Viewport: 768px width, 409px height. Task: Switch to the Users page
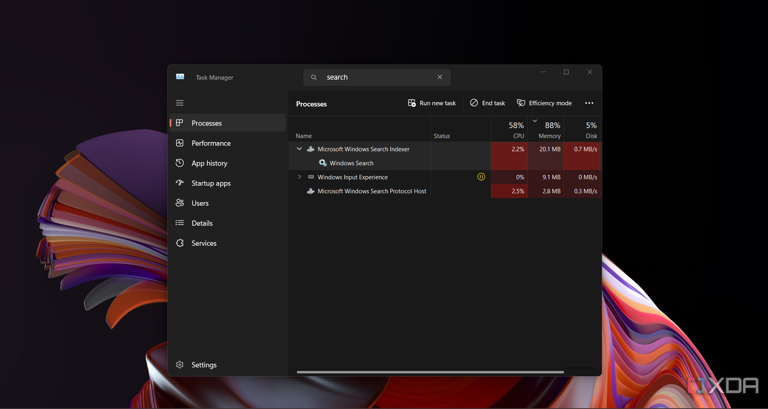tap(228, 203)
